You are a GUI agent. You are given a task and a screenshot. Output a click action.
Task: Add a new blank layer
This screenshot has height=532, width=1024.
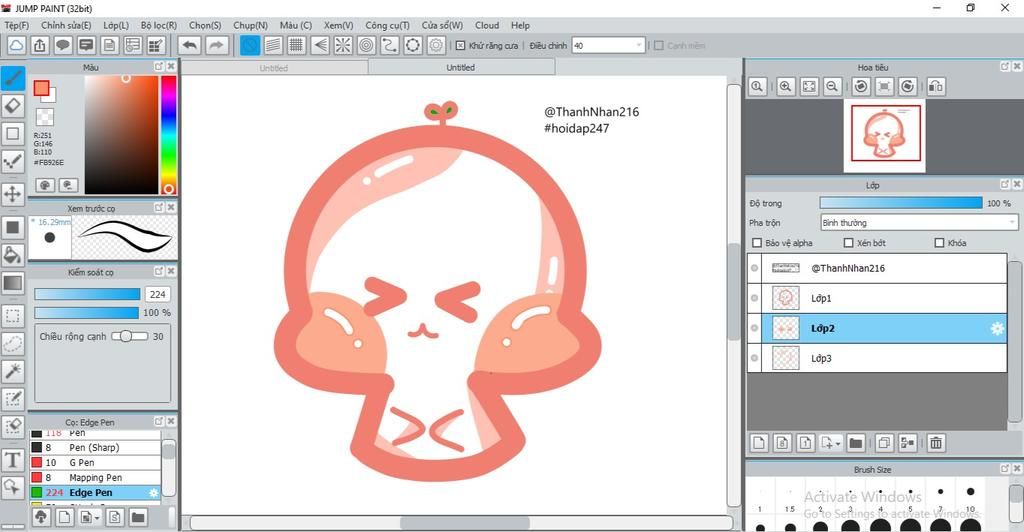click(x=759, y=443)
